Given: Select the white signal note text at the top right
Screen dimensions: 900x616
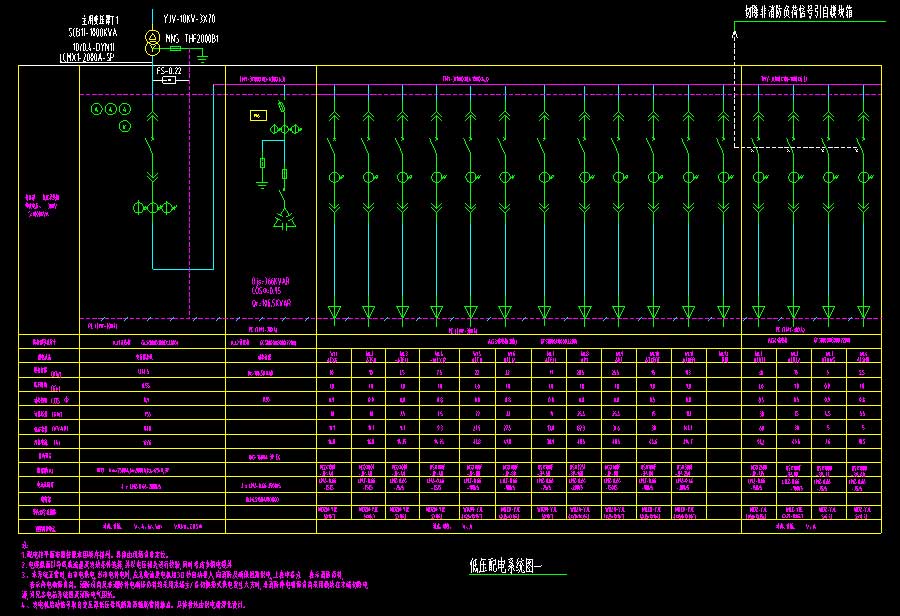Looking at the screenshot, I should point(799,11).
